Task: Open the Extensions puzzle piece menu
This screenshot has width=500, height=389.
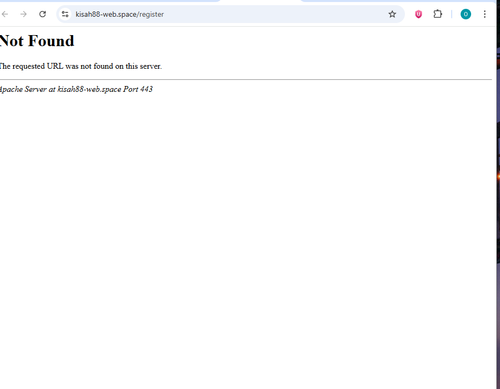Action: click(438, 14)
